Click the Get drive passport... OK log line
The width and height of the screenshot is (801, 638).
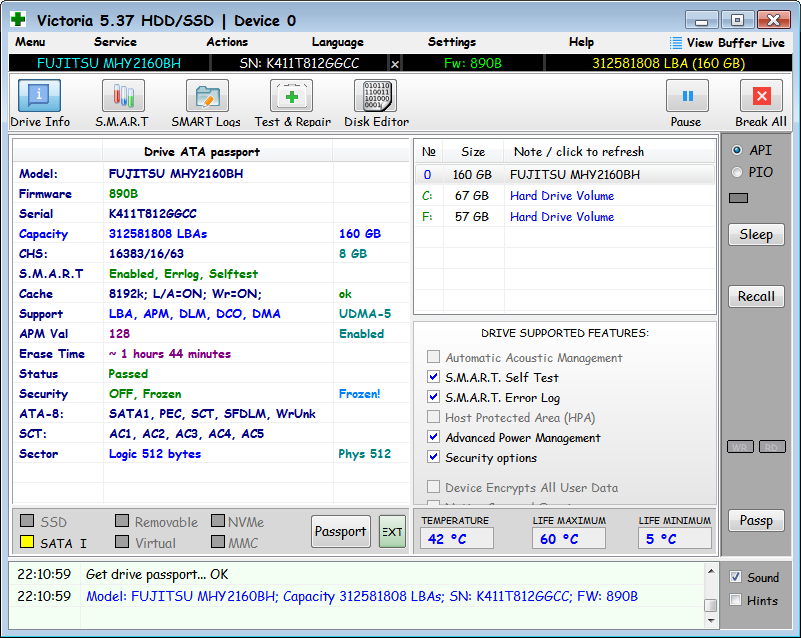tap(157, 575)
